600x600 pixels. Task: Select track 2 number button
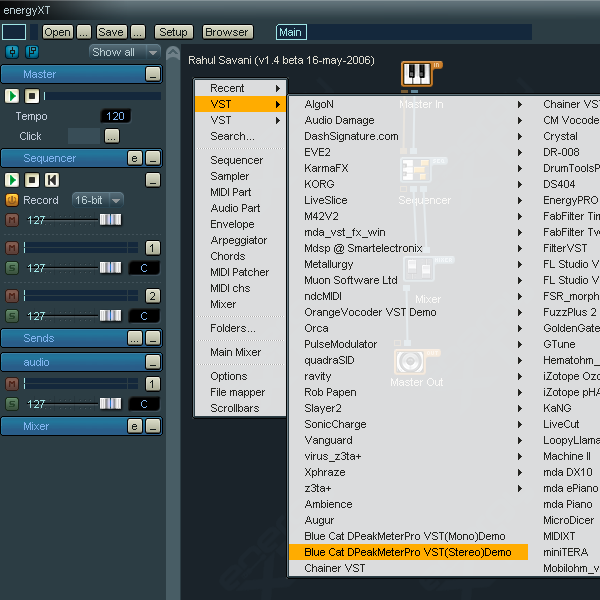[153, 296]
